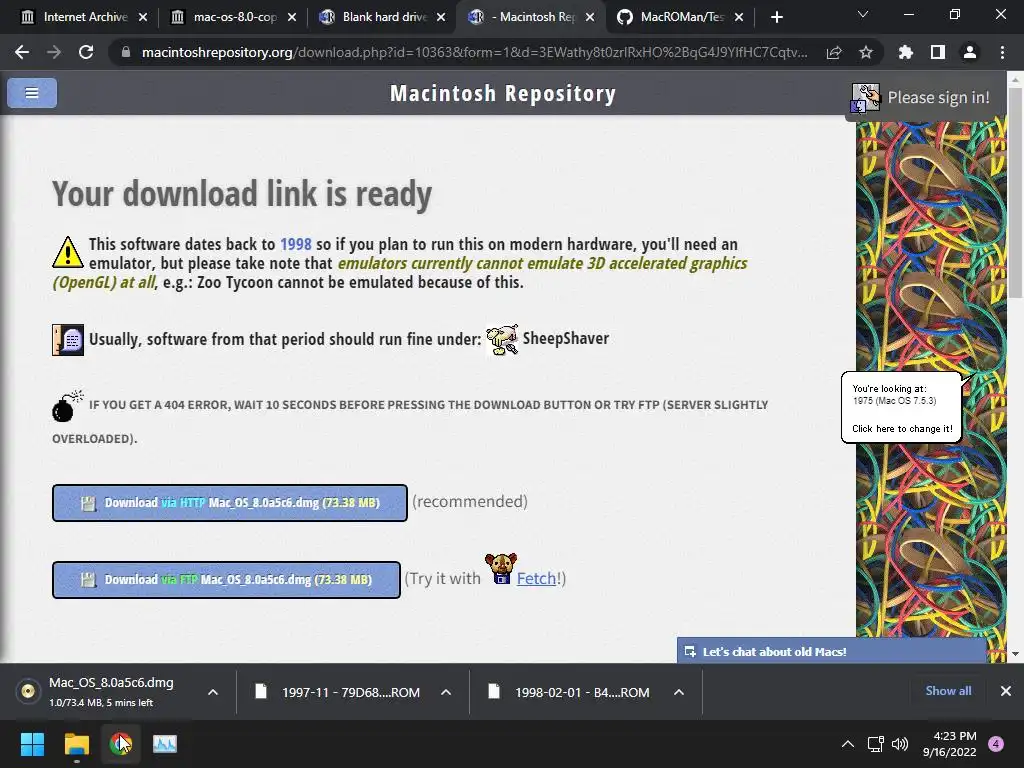Viewport: 1024px width, 768px height.
Task: Open the Chrome three-dot menu
Action: click(1002, 52)
